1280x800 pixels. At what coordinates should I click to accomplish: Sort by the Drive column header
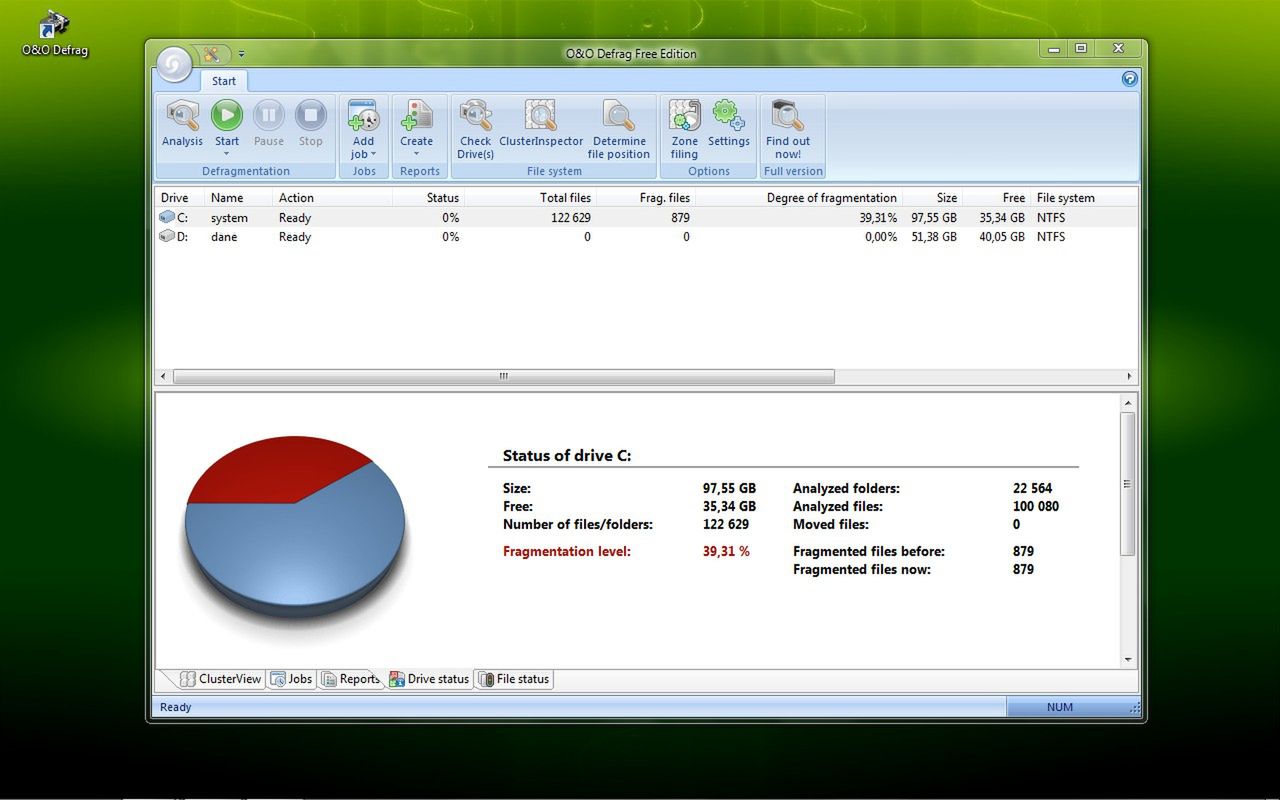click(180, 198)
